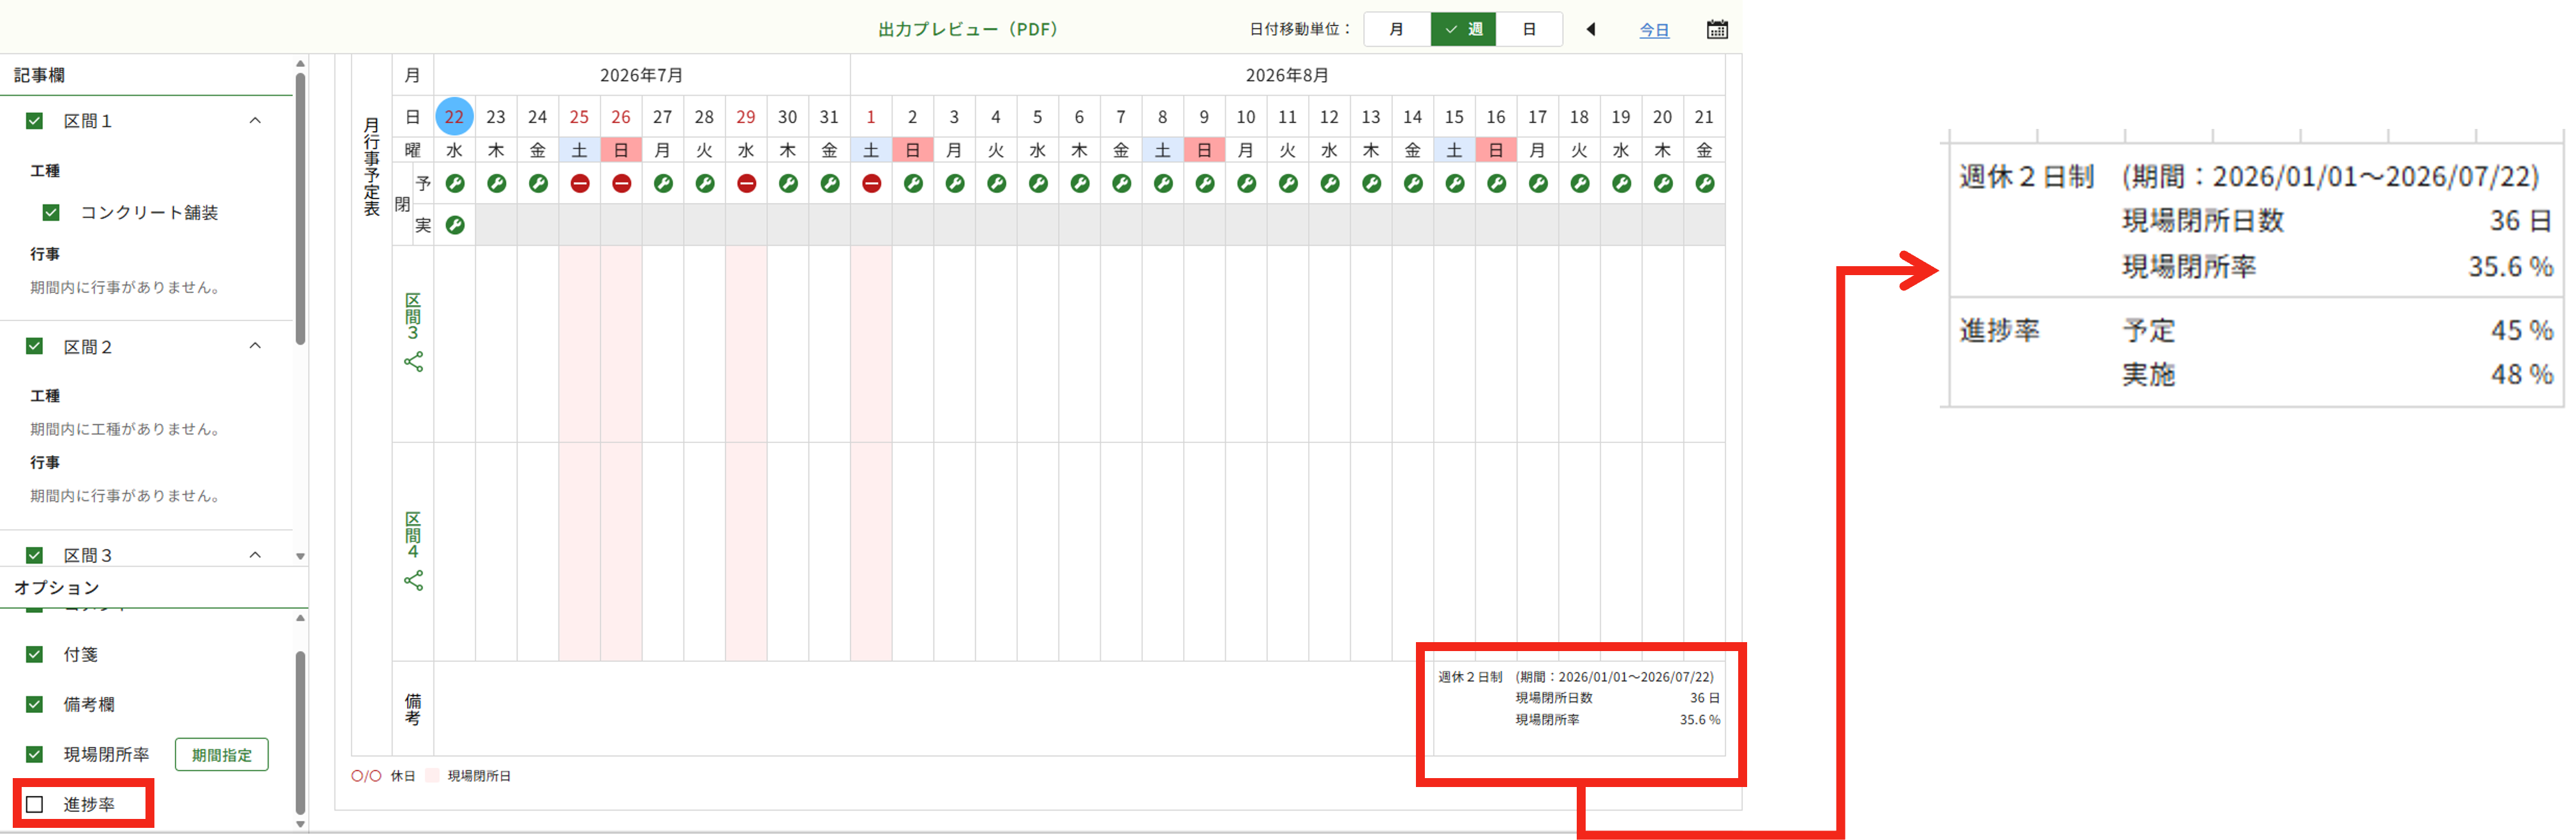Screen dimensions: 2576x840
Task: Click the 現場閉所率 35.6 % text
Action: pos(1617,720)
